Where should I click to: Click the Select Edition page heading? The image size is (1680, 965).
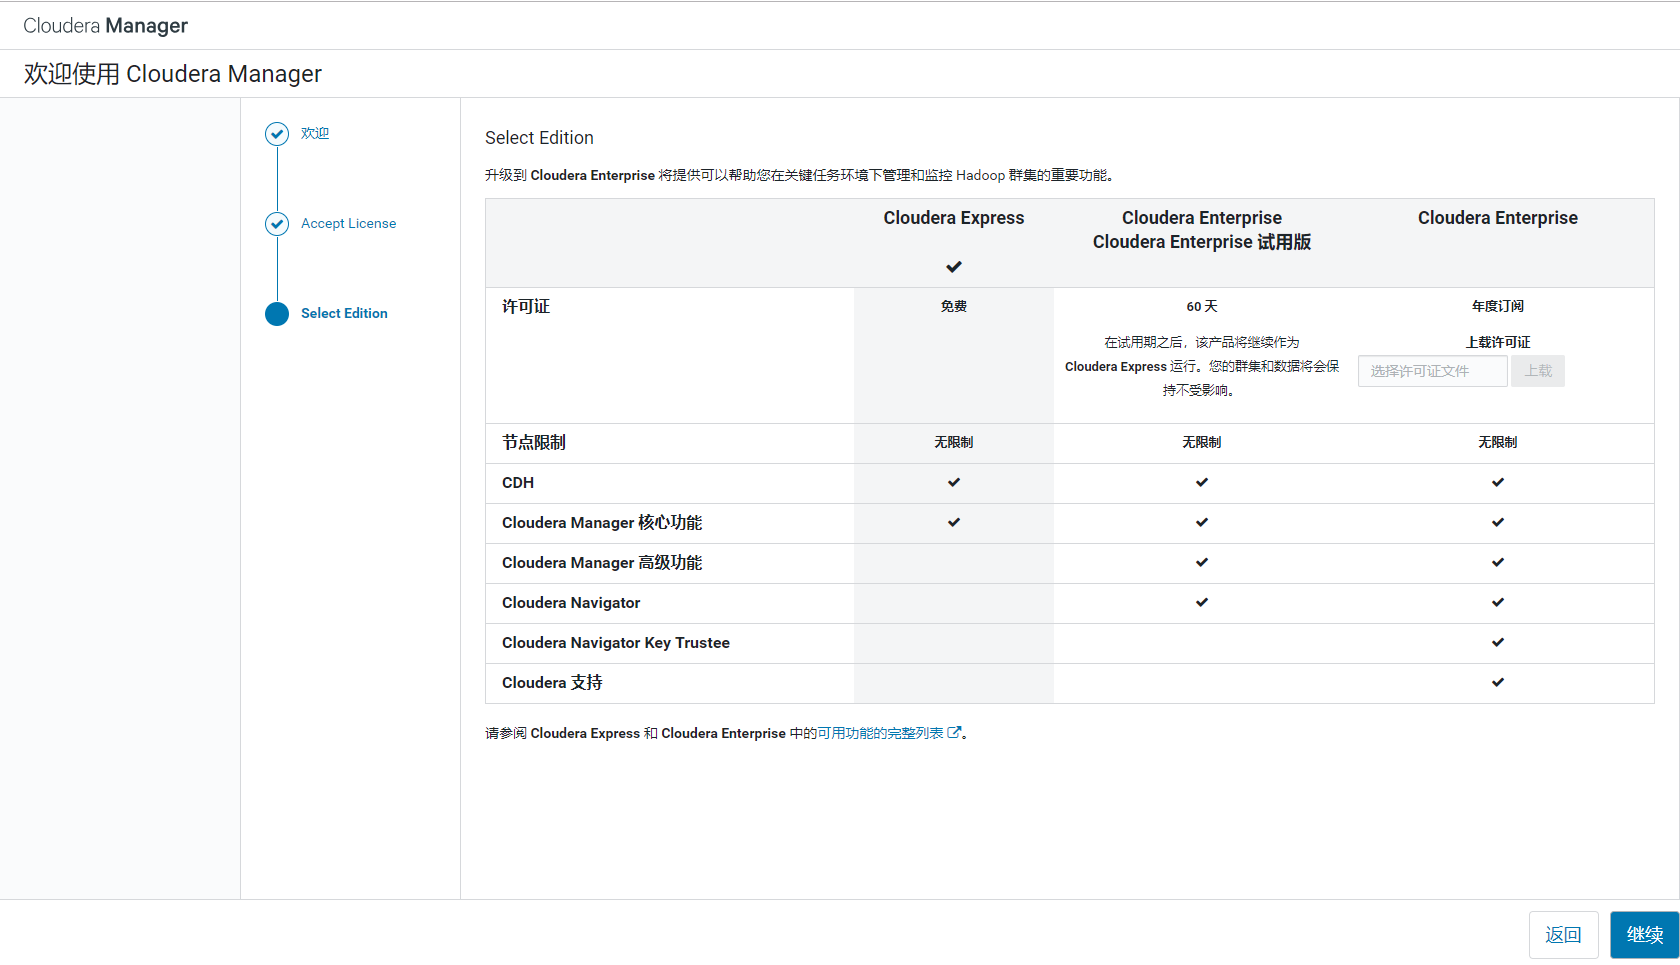[x=539, y=138]
